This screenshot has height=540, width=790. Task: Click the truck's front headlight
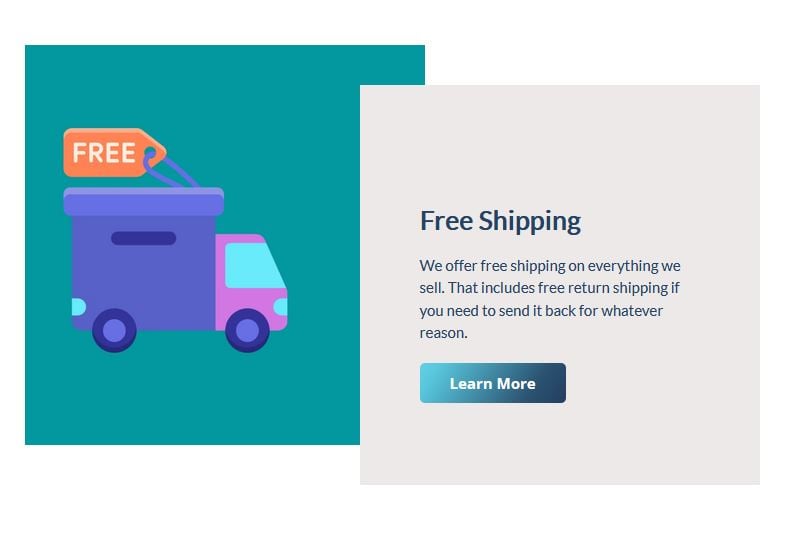click(281, 307)
